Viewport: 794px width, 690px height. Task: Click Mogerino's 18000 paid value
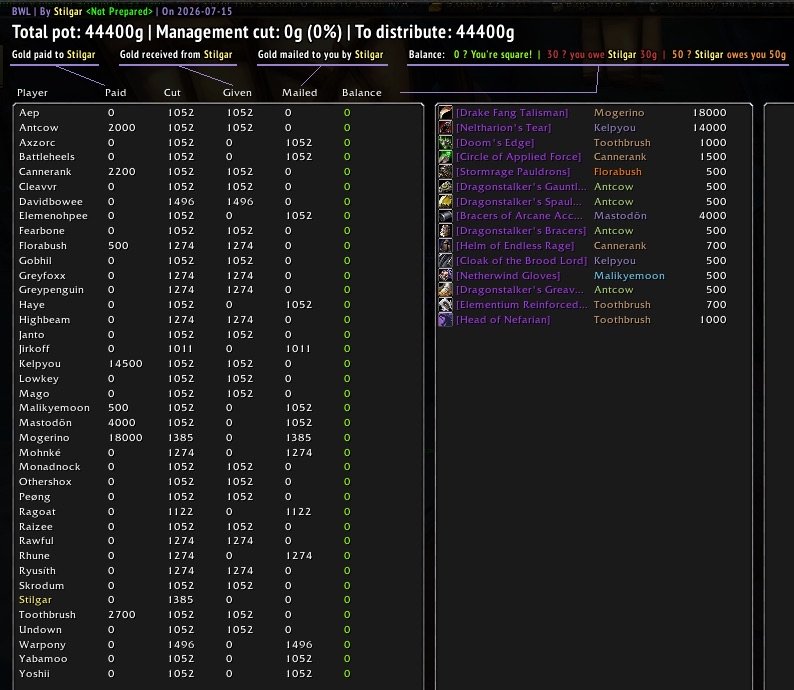[x=125, y=437]
